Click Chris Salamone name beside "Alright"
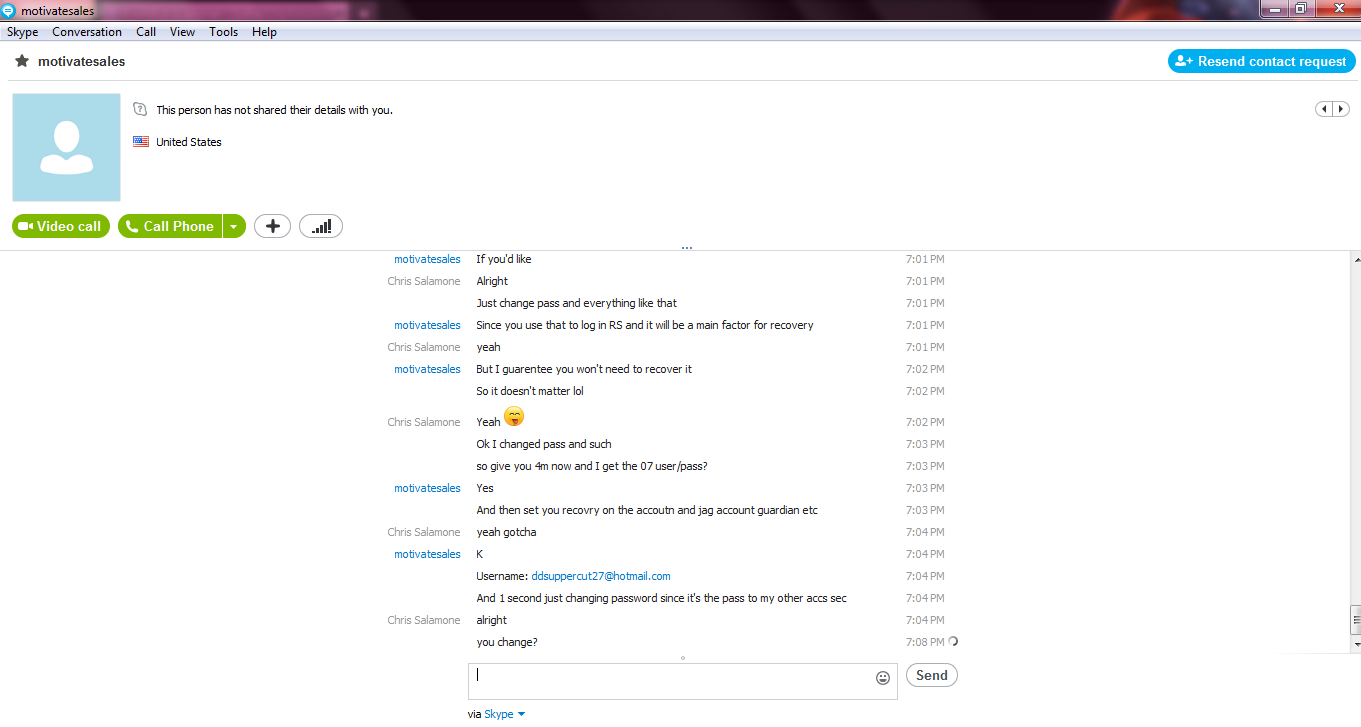Viewport: 1361px width, 727px height. tap(424, 281)
